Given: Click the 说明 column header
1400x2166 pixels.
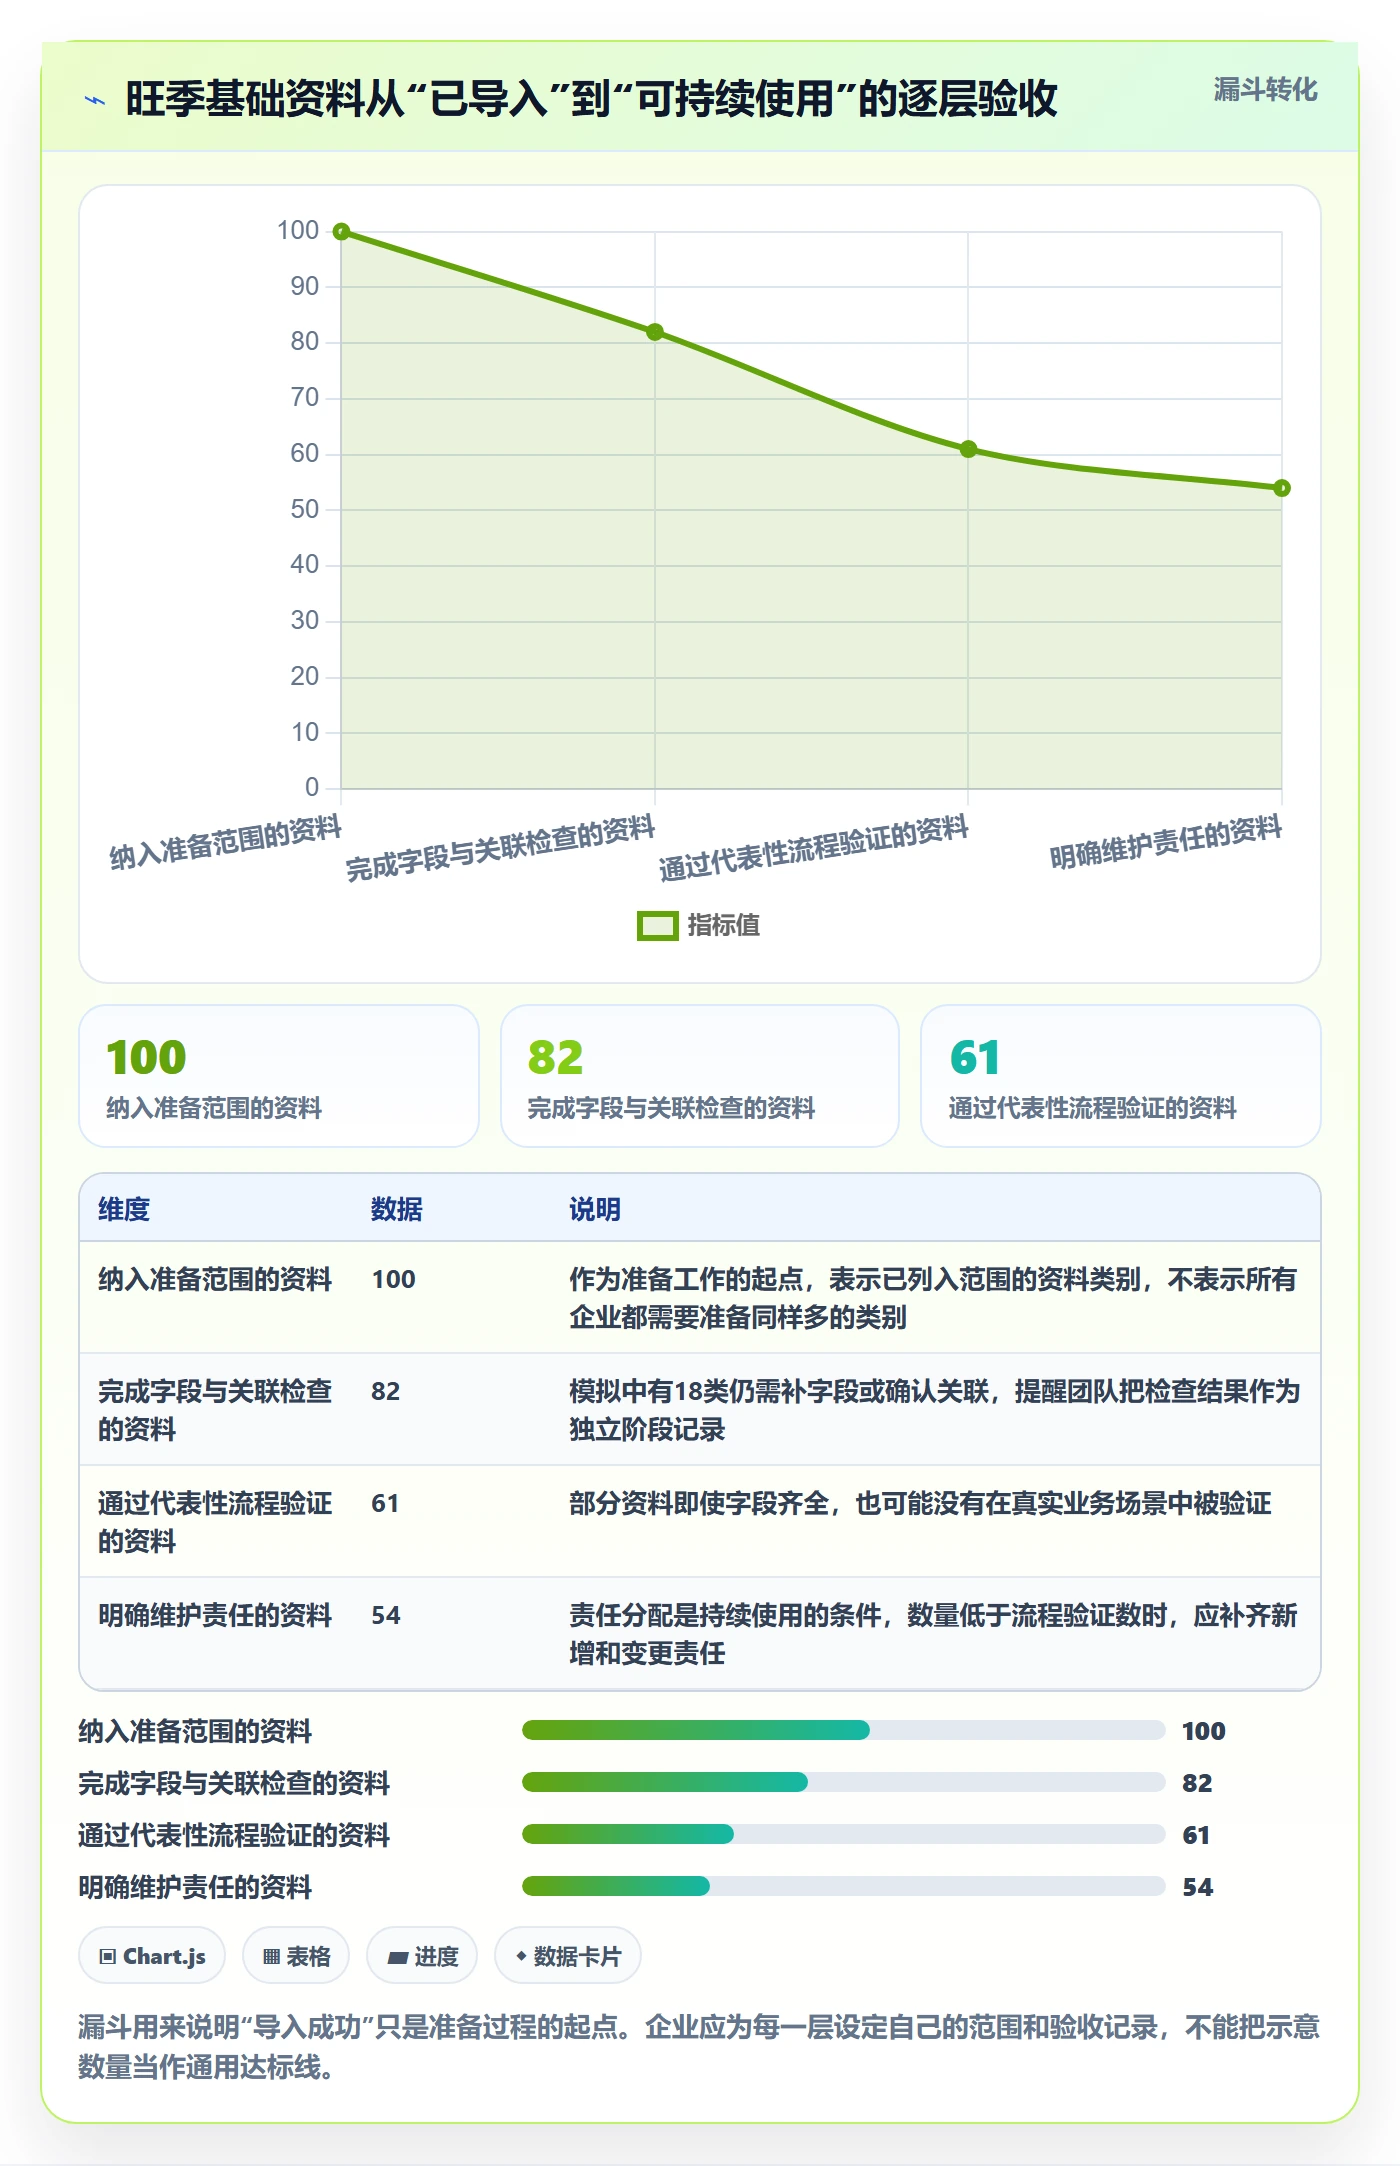Looking at the screenshot, I should (595, 1209).
